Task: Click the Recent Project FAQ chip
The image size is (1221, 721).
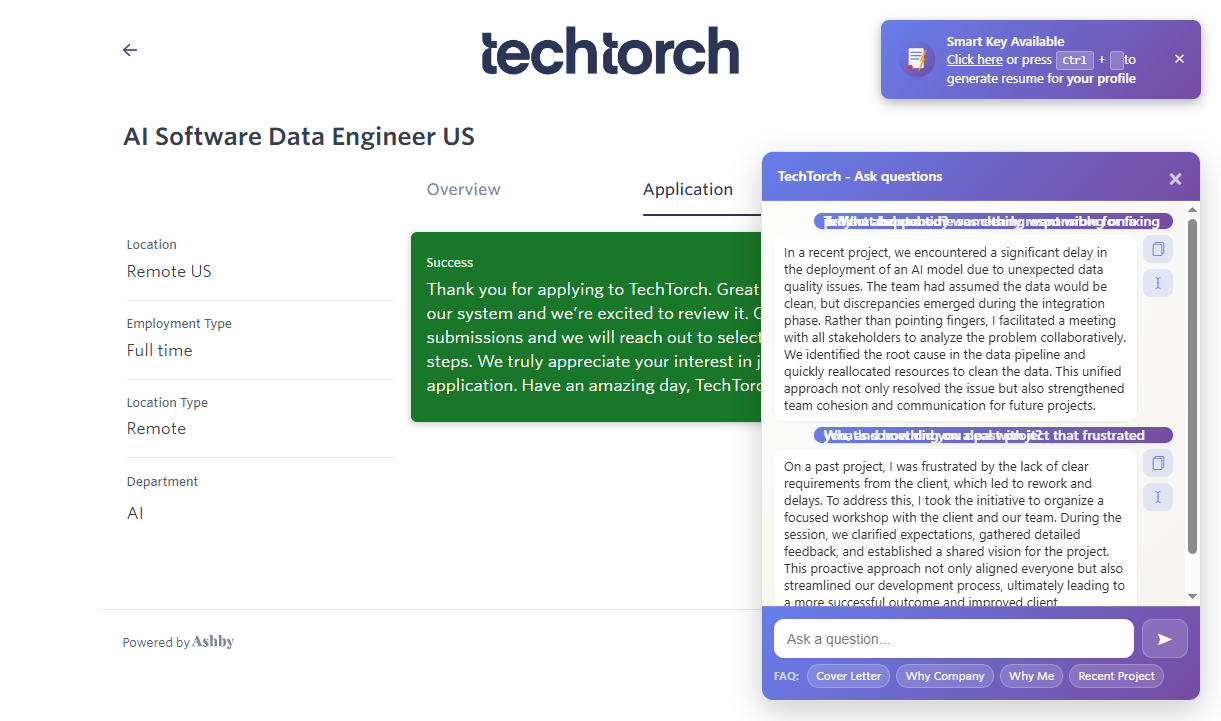Action: coord(1116,676)
